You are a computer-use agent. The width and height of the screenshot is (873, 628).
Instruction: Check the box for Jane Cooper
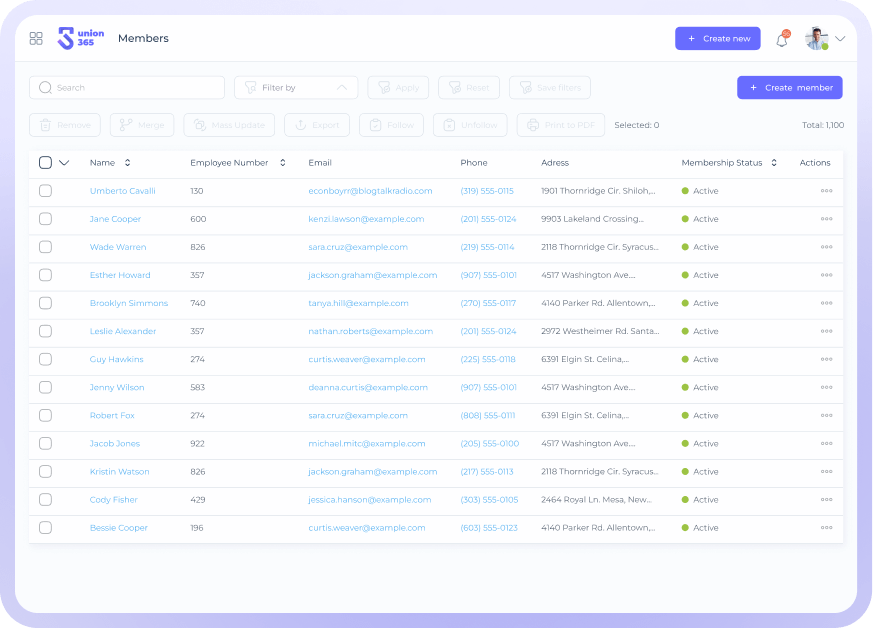pyautogui.click(x=45, y=219)
